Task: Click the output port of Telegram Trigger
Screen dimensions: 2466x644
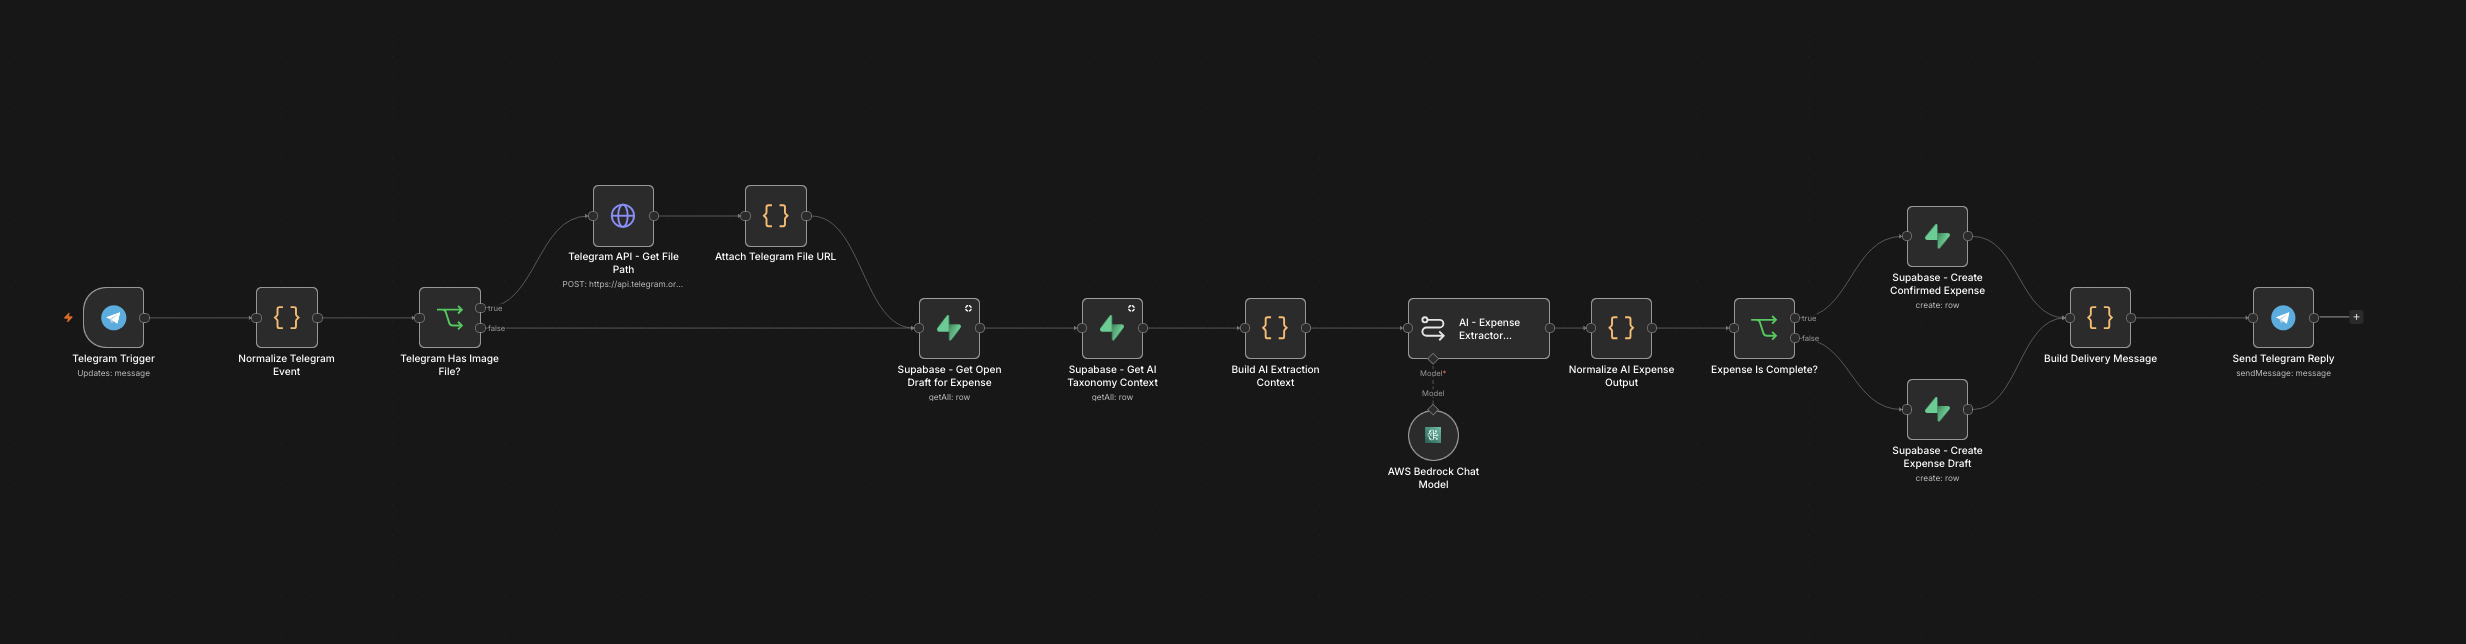Action: point(144,318)
